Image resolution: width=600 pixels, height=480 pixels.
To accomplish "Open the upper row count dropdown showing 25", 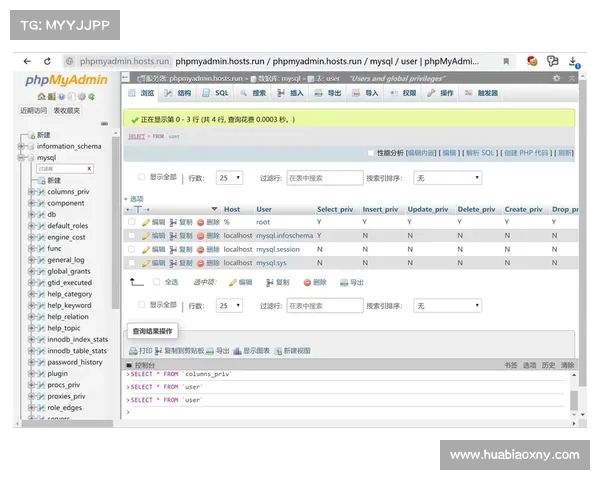I will tap(229, 178).
